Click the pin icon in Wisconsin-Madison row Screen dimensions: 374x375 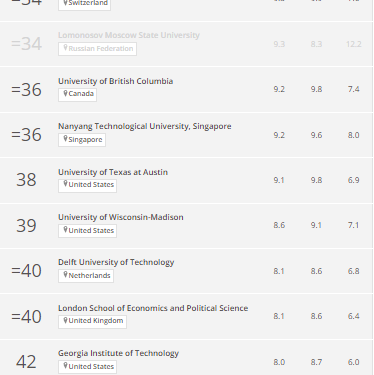pyautogui.click(x=65, y=230)
